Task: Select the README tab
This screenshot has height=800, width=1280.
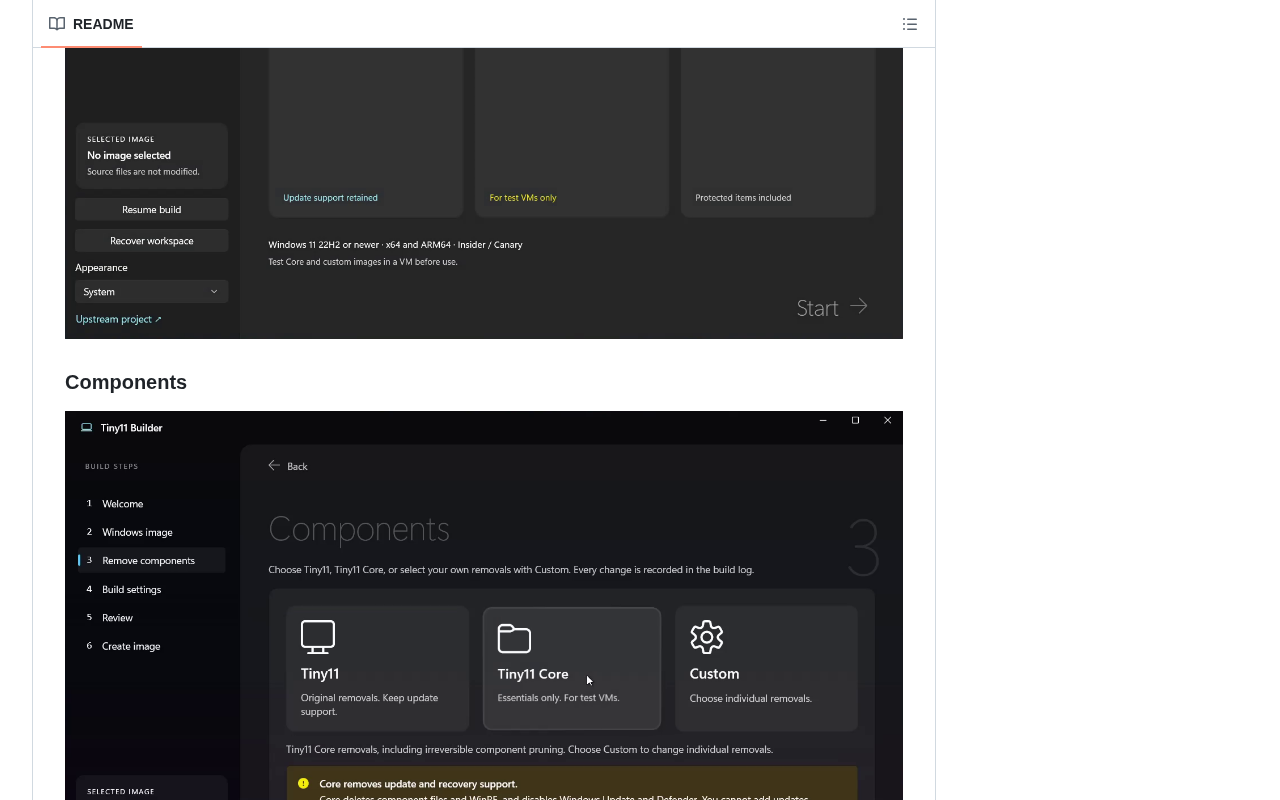Action: pos(91,24)
